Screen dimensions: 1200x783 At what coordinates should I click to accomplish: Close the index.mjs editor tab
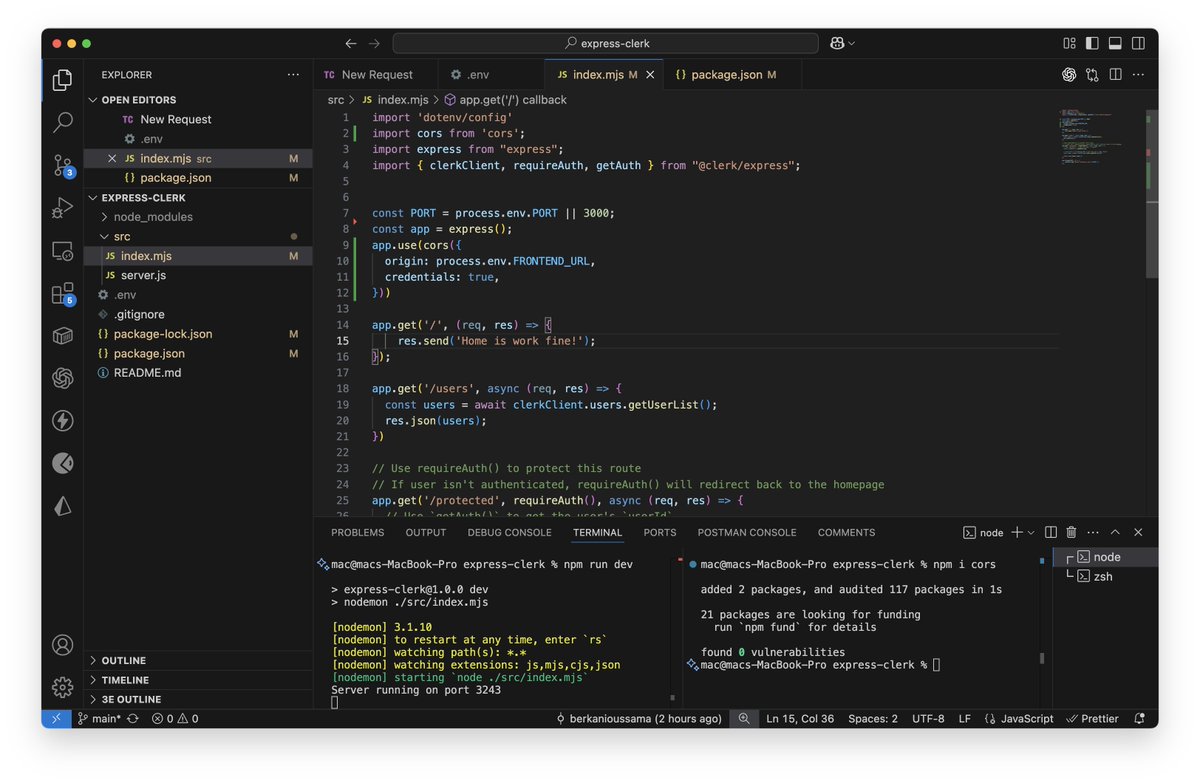[650, 75]
